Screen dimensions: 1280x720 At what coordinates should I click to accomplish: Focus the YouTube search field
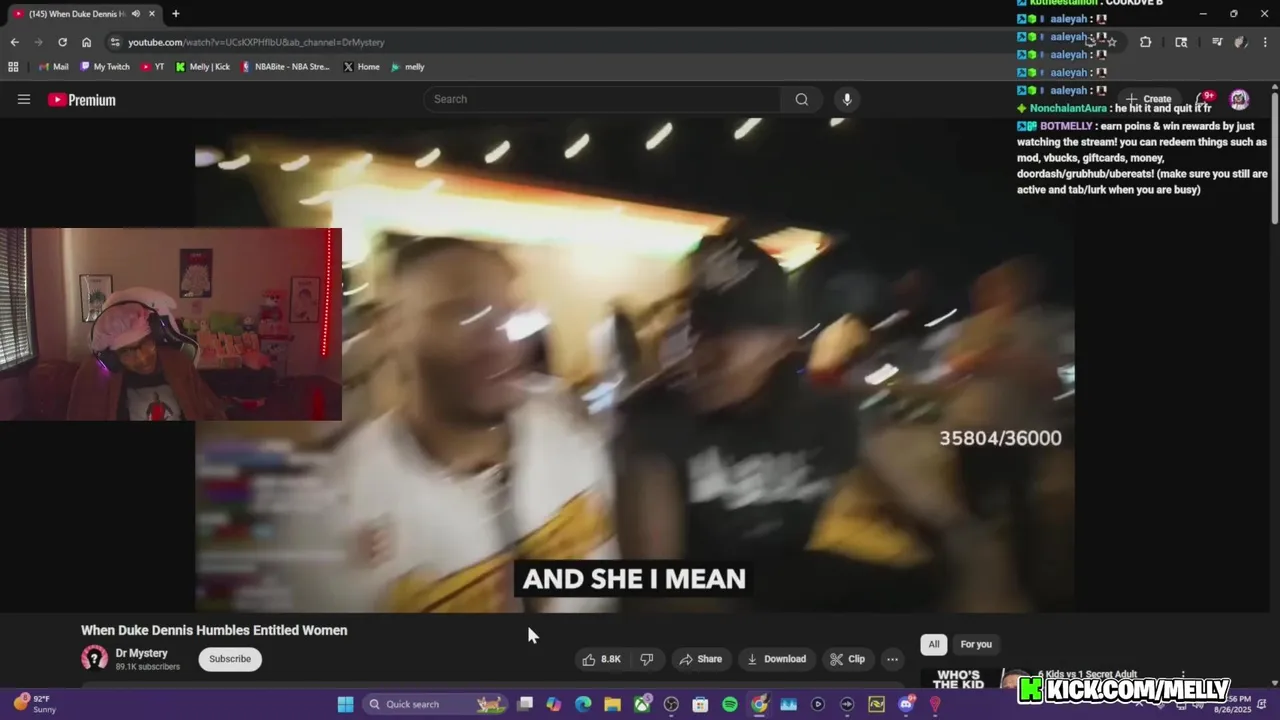point(603,99)
